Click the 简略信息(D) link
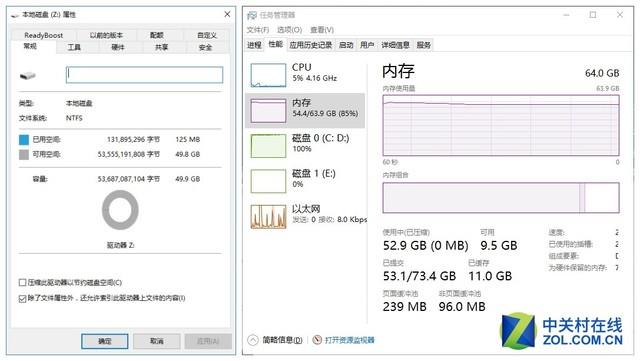The image size is (640, 361). 282,340
